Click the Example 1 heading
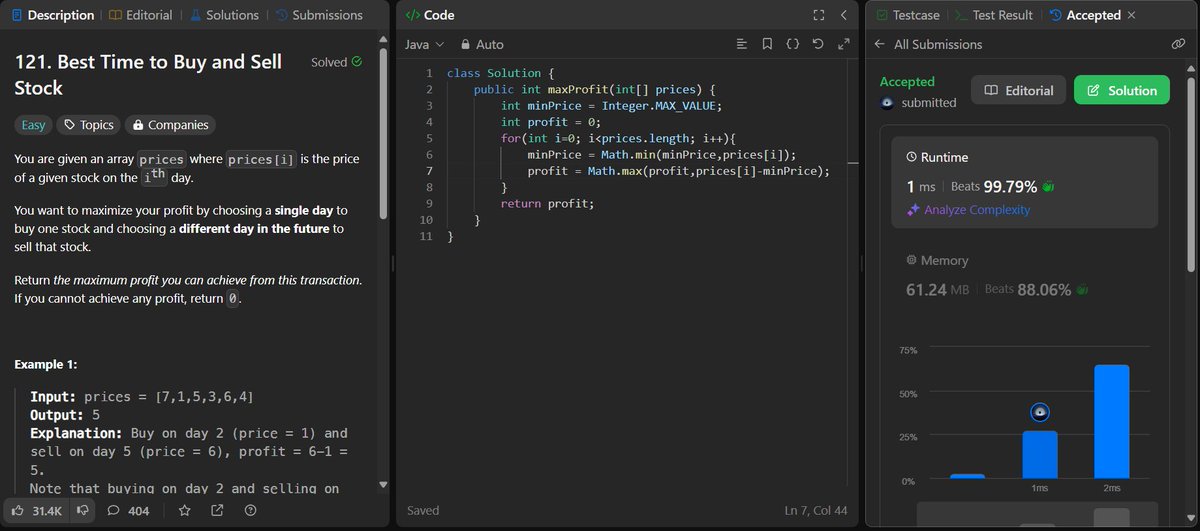Screen dimensions: 1200x531 [46, 364]
